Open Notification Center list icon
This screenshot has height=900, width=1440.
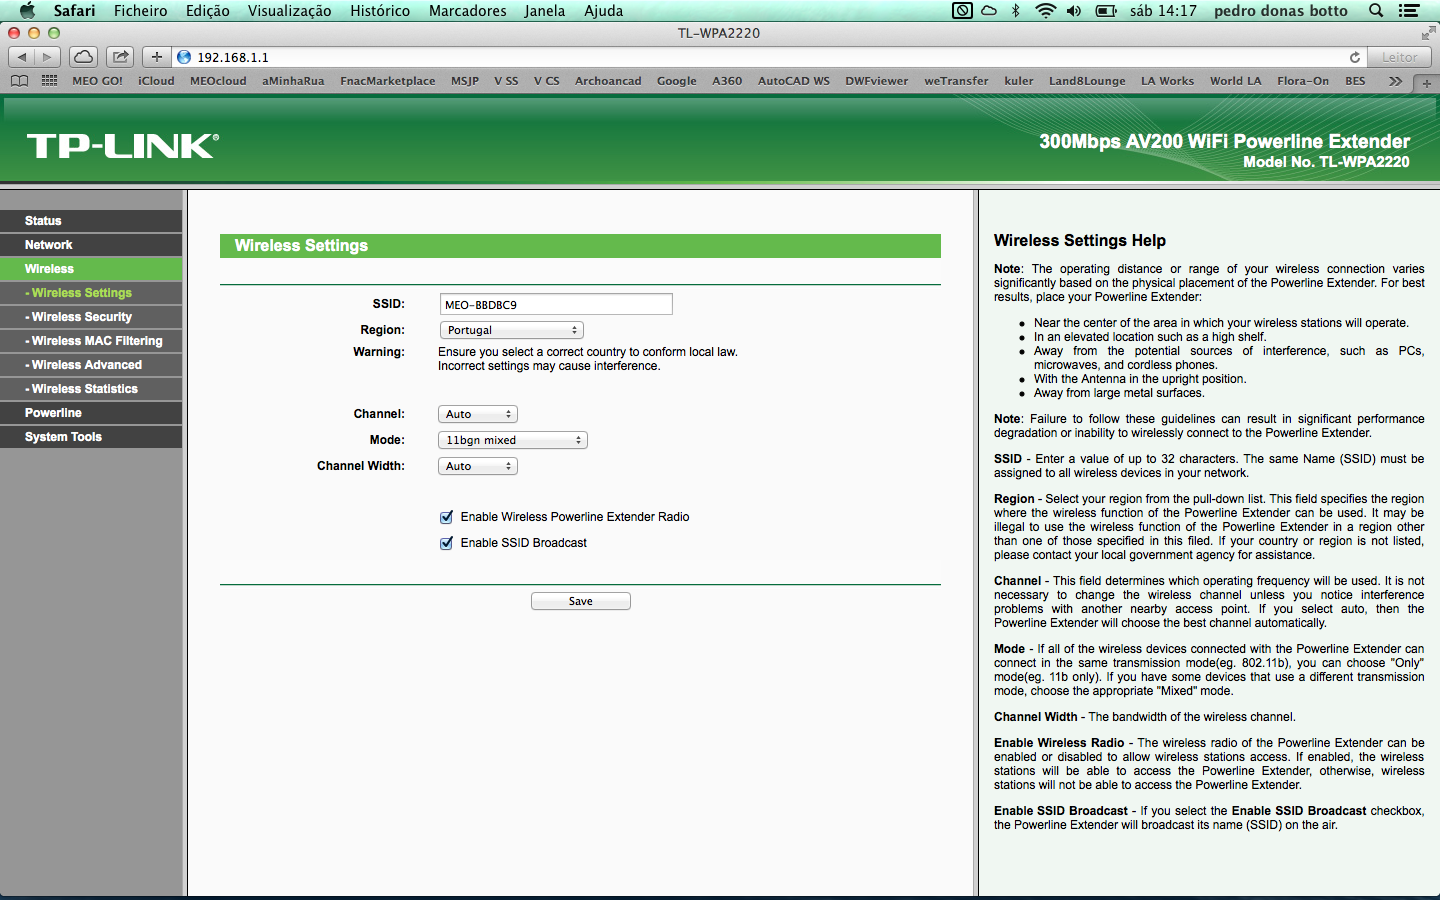[x=1409, y=11]
